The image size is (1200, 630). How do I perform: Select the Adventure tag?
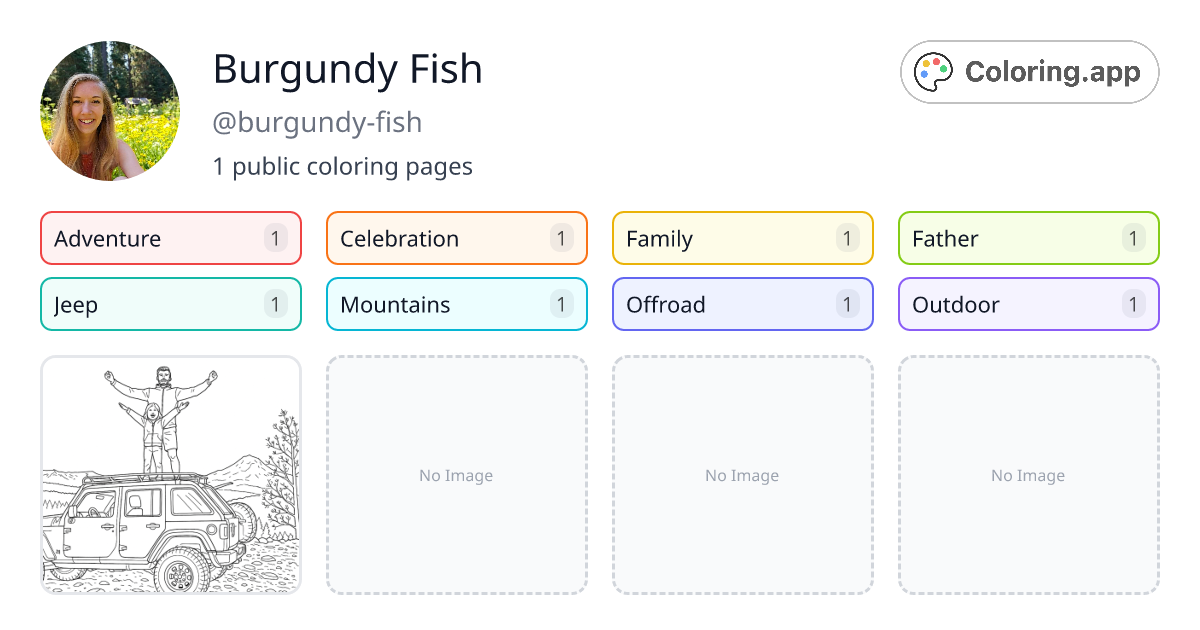(171, 238)
